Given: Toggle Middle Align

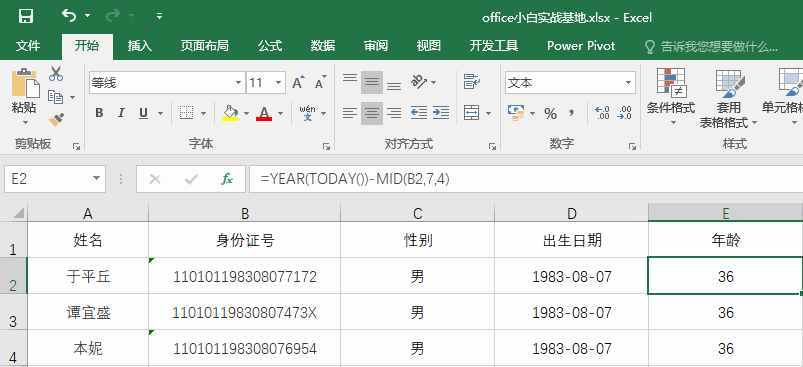Looking at the screenshot, I should [372, 82].
